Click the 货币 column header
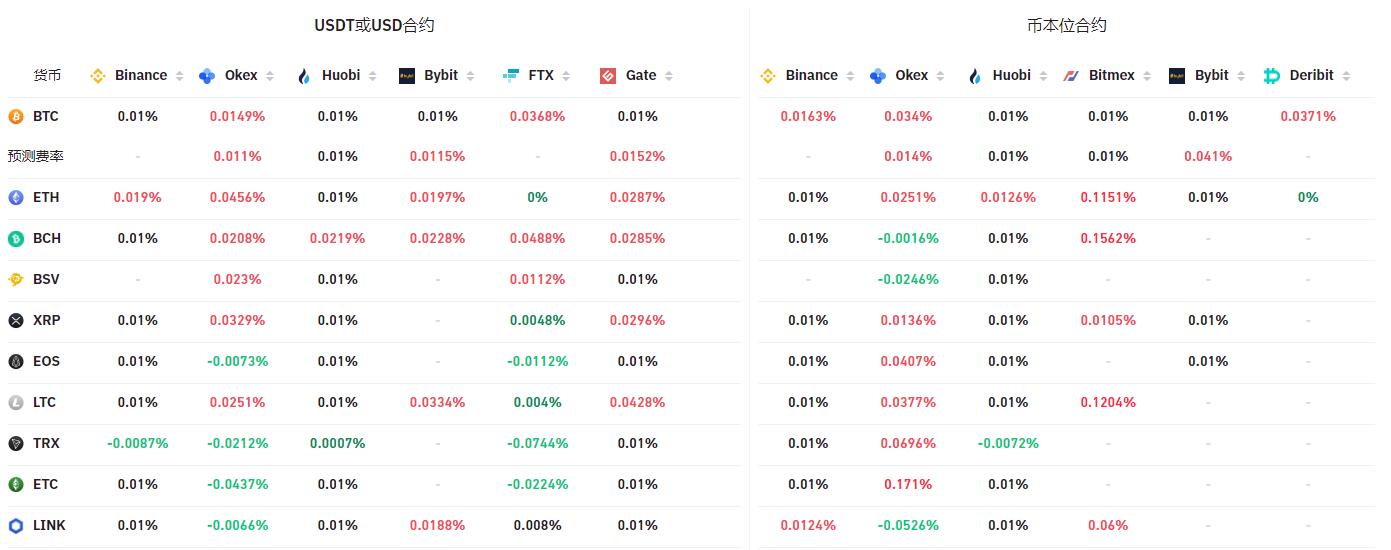Viewport: 1391px width, 550px height. point(47,76)
